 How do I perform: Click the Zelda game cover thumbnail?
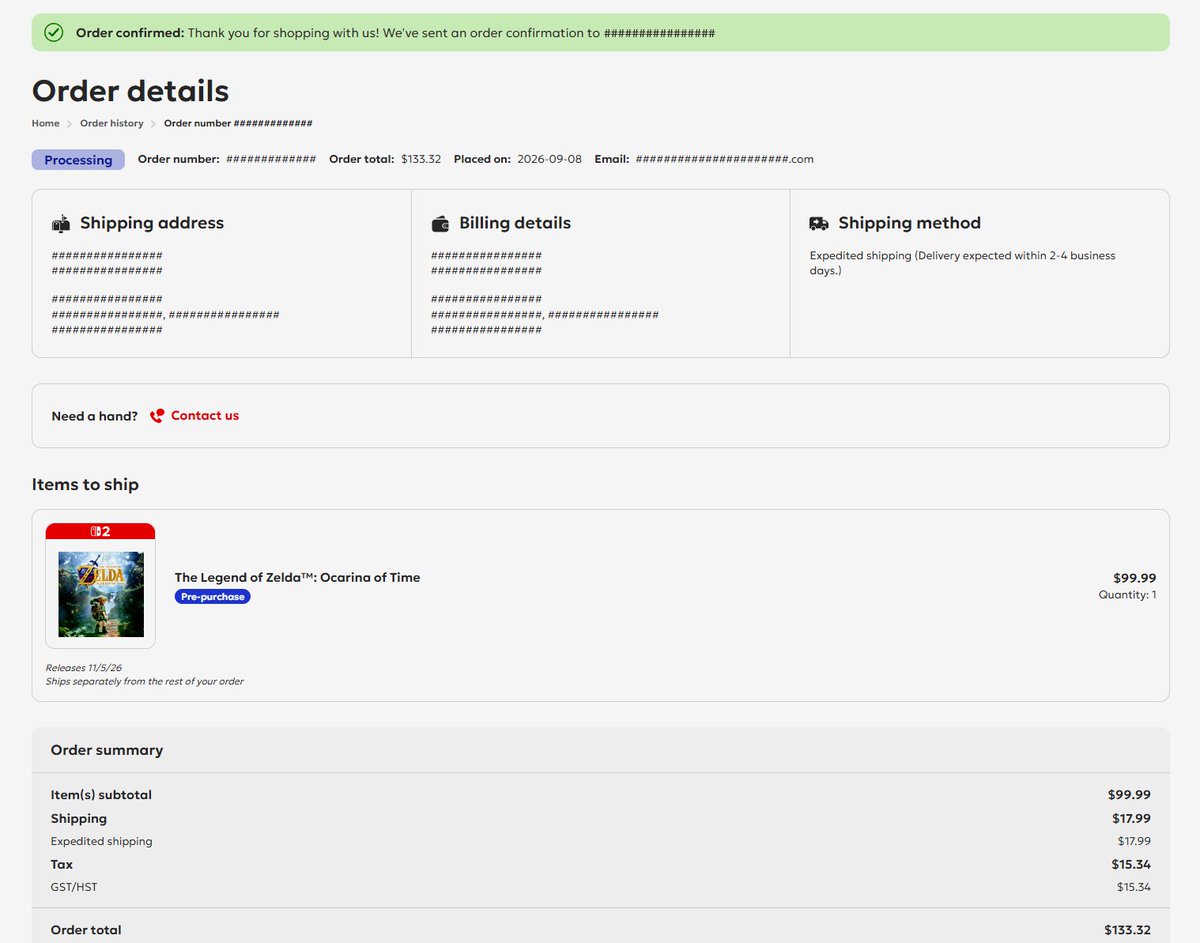coord(100,594)
